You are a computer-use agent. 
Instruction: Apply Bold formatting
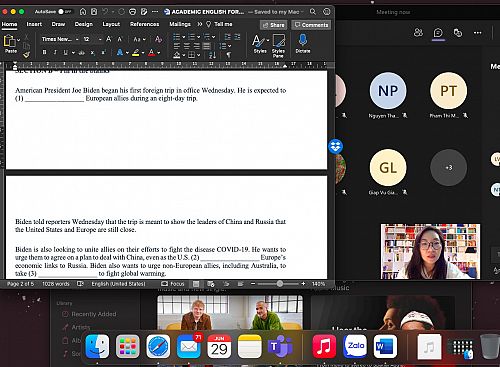click(44, 52)
